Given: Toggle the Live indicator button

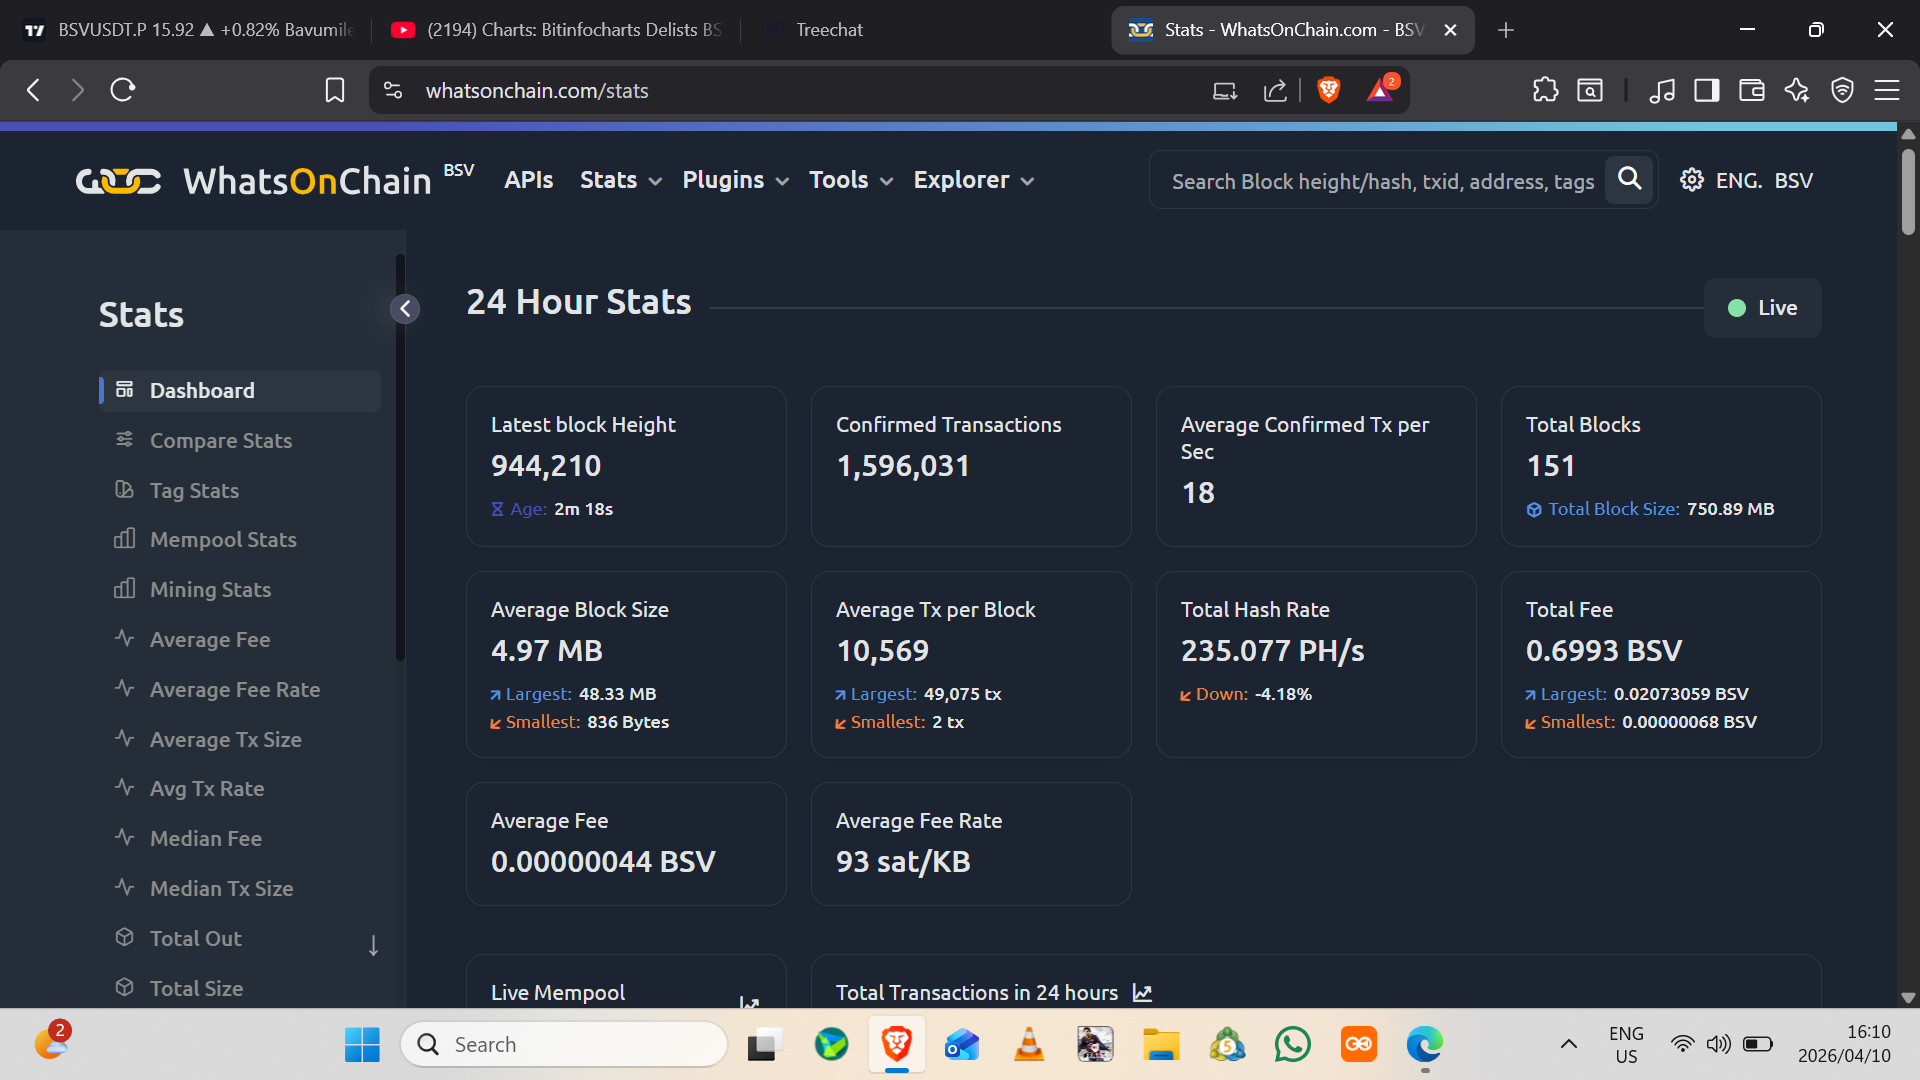Looking at the screenshot, I should click(x=1762, y=308).
